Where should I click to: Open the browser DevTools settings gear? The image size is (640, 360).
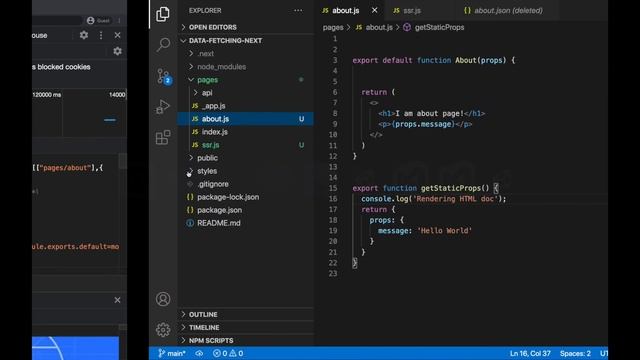(x=84, y=35)
